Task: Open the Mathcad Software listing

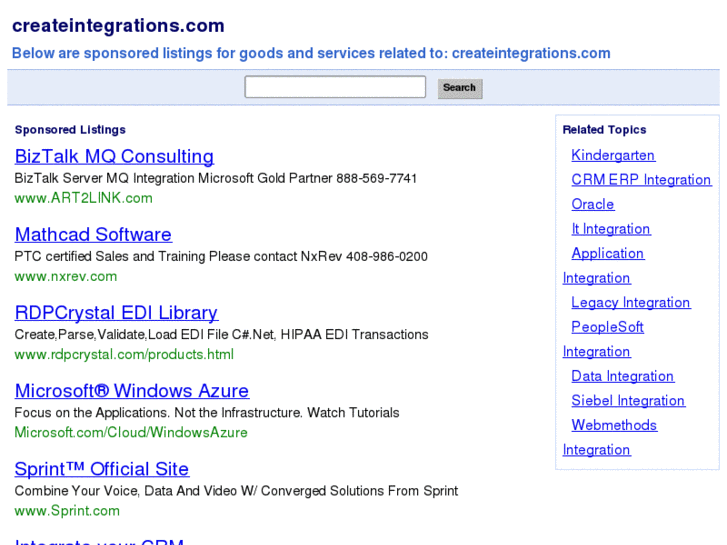Action: [93, 235]
